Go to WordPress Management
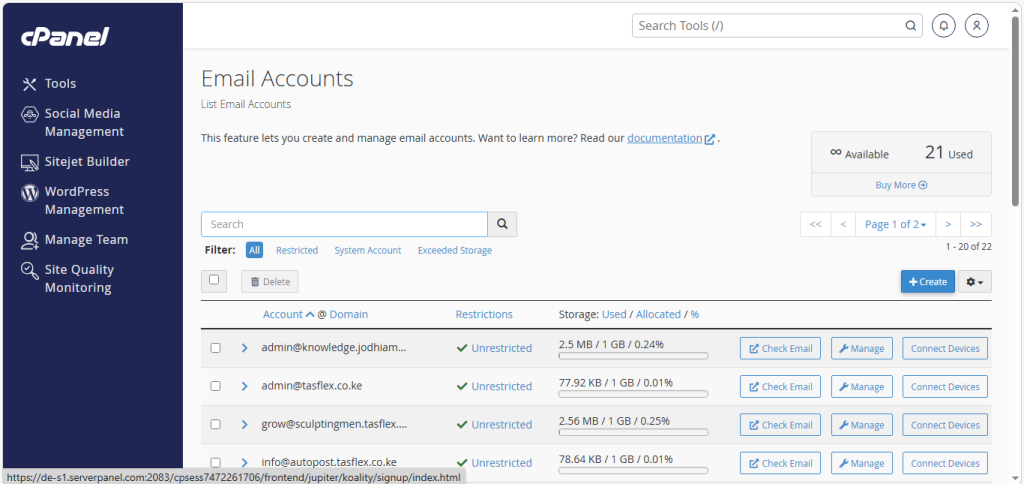 tap(84, 200)
